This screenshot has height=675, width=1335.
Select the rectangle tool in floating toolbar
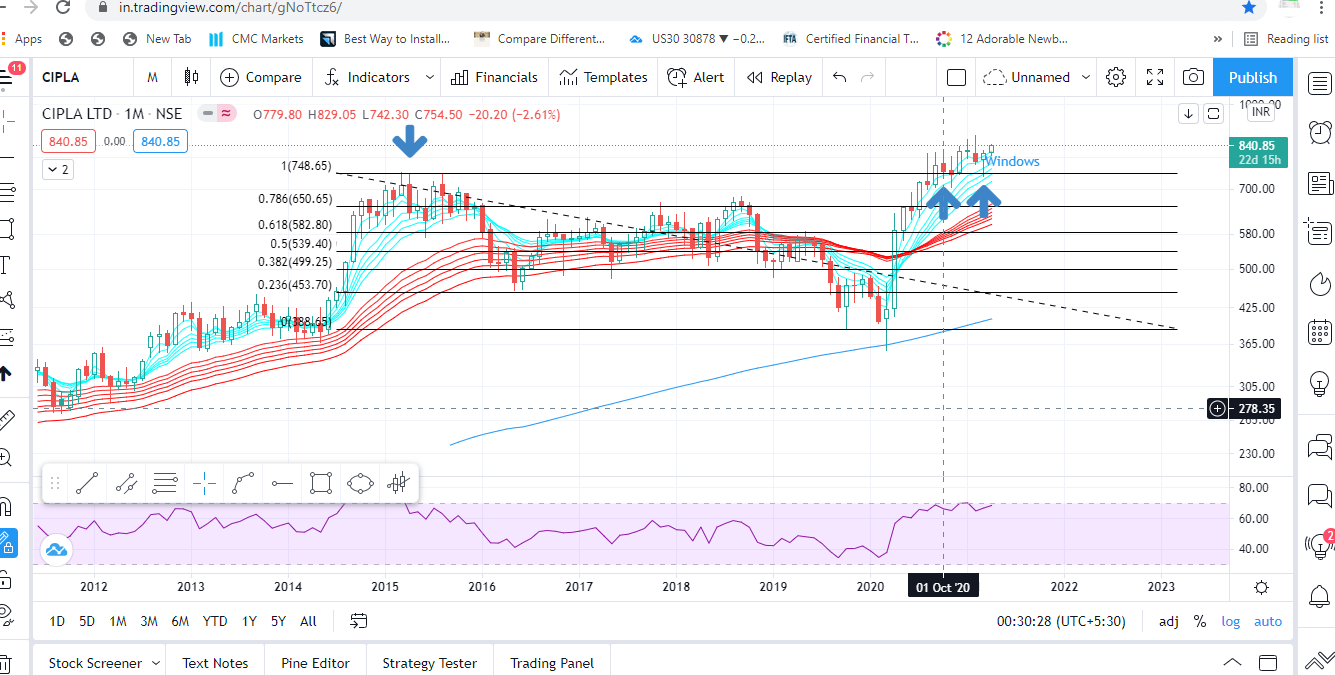321,484
